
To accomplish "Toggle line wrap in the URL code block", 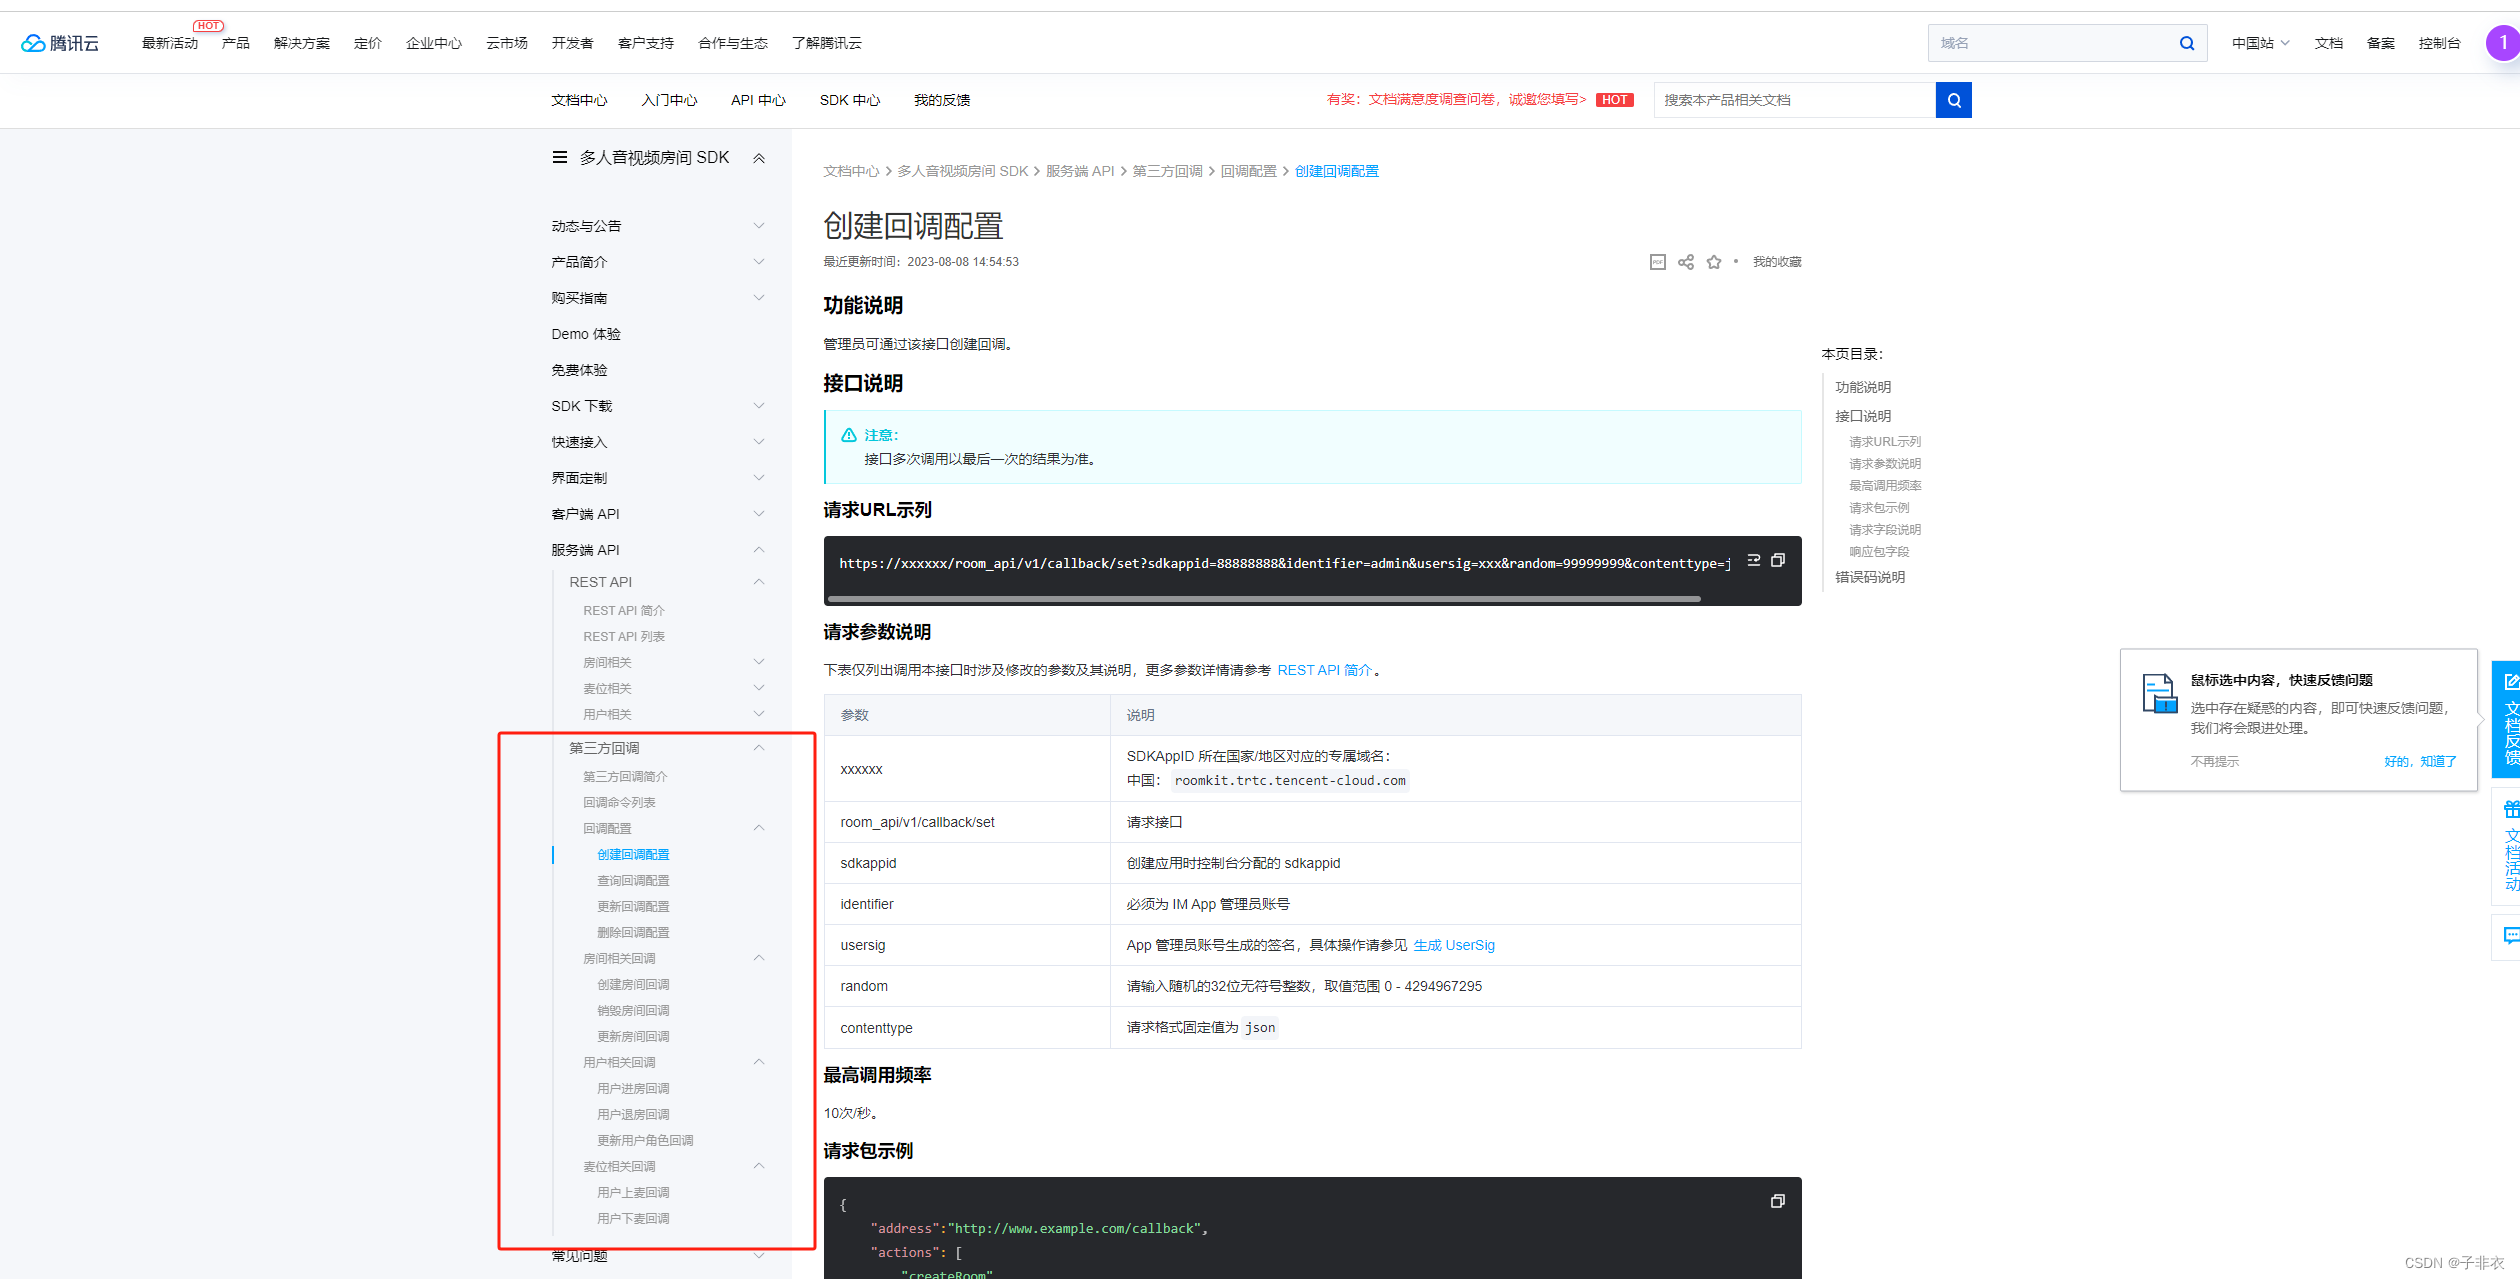I will pyautogui.click(x=1753, y=560).
